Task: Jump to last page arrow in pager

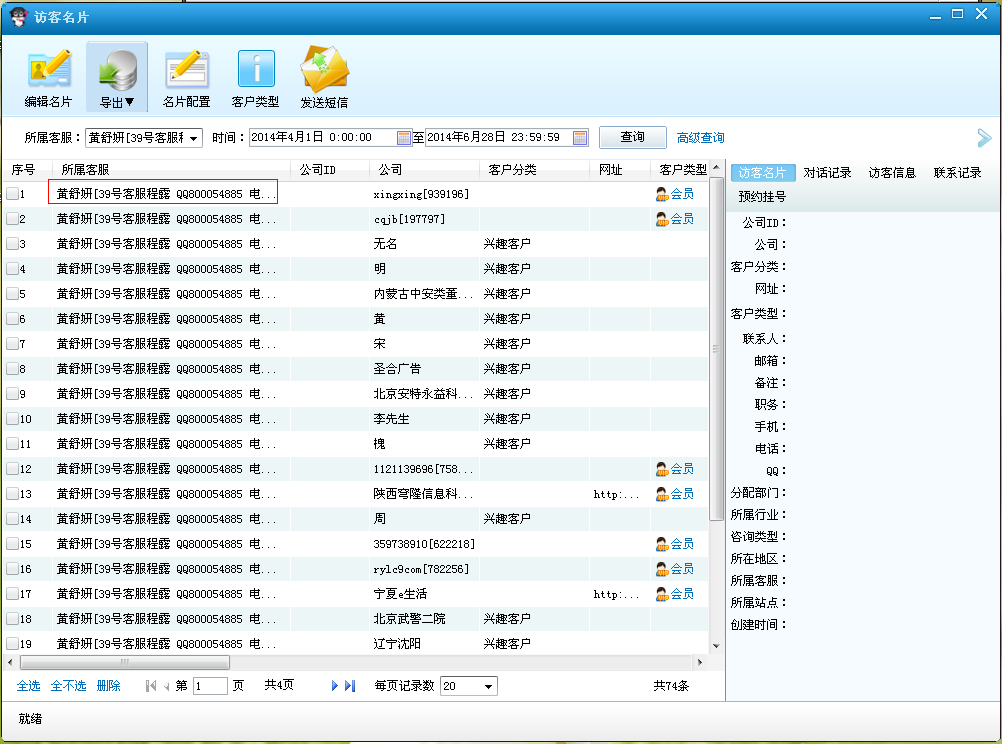Action: click(x=350, y=686)
